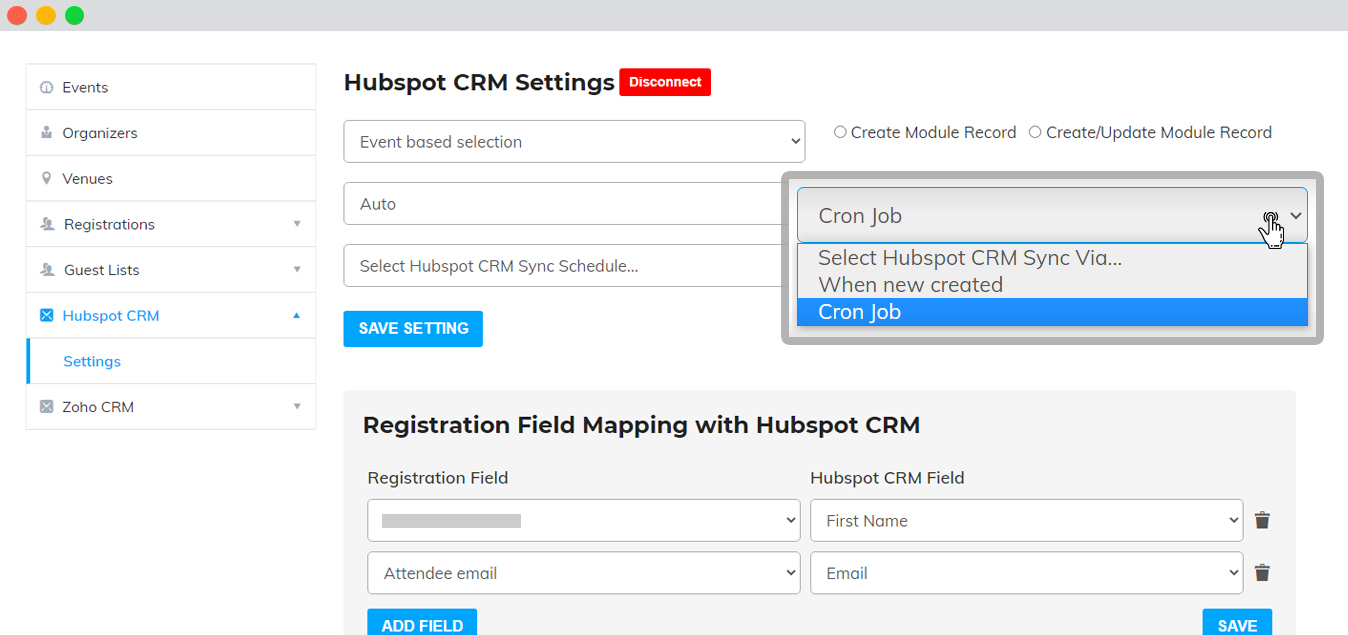Open the Hubspot CRM Sync Schedule dropdown
Screen dimensions: 1348x635
pos(563,266)
